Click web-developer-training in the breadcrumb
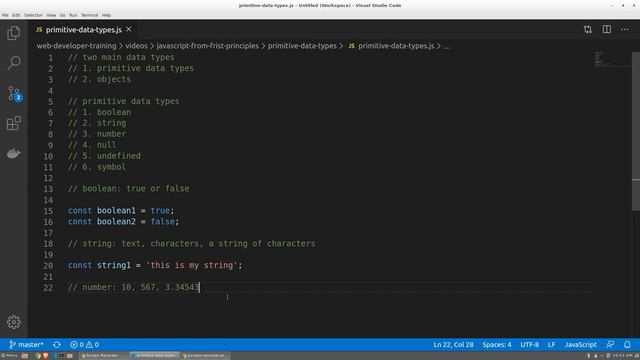This screenshot has height=360, width=640. (x=76, y=46)
